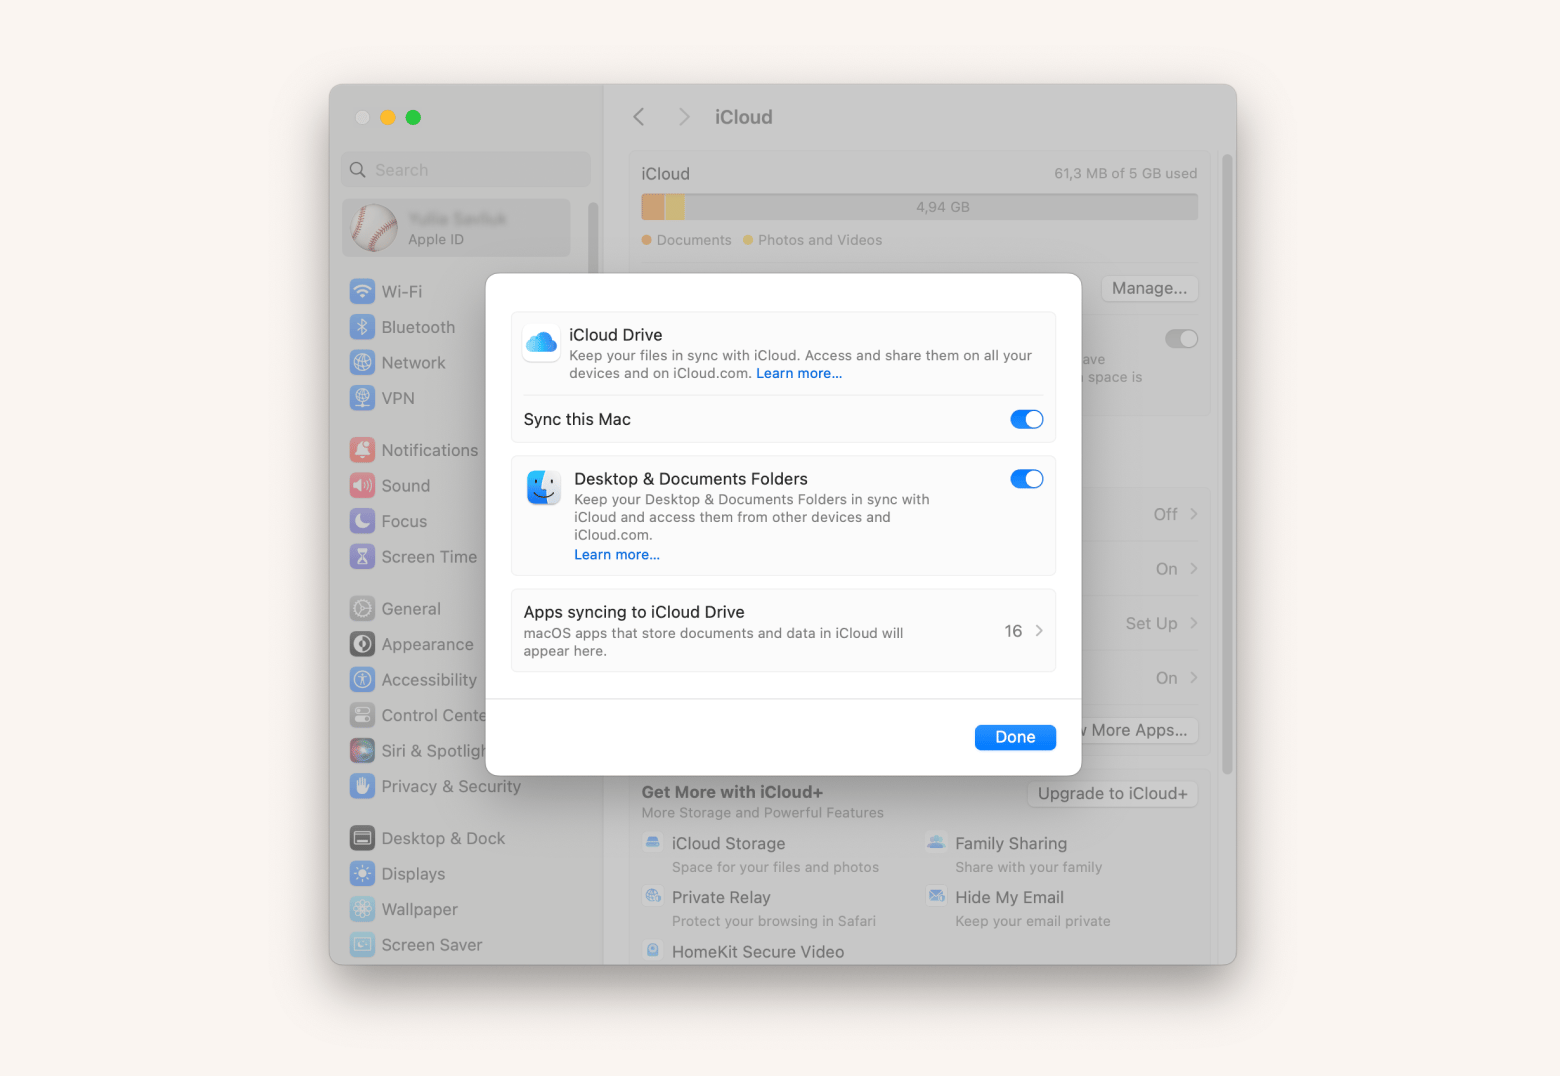Open Wallpaper icon in sidebar
The height and width of the screenshot is (1076, 1560).
(362, 909)
